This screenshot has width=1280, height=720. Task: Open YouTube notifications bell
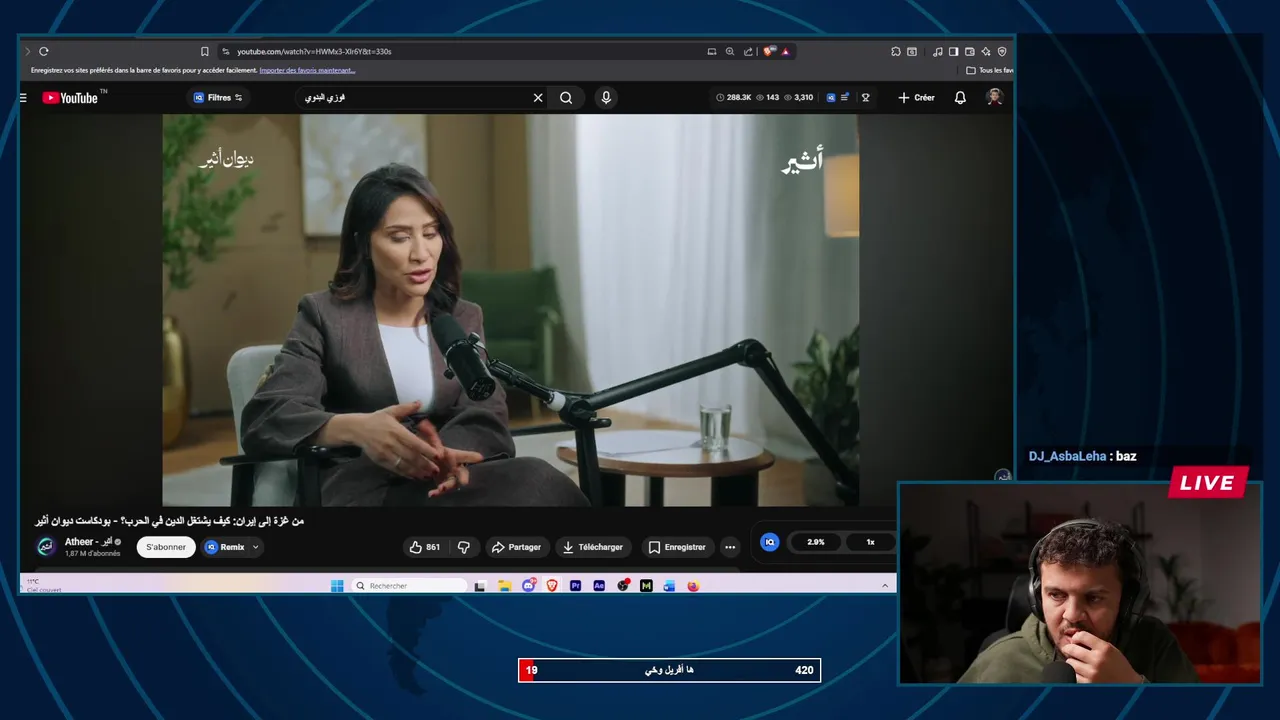pos(960,97)
